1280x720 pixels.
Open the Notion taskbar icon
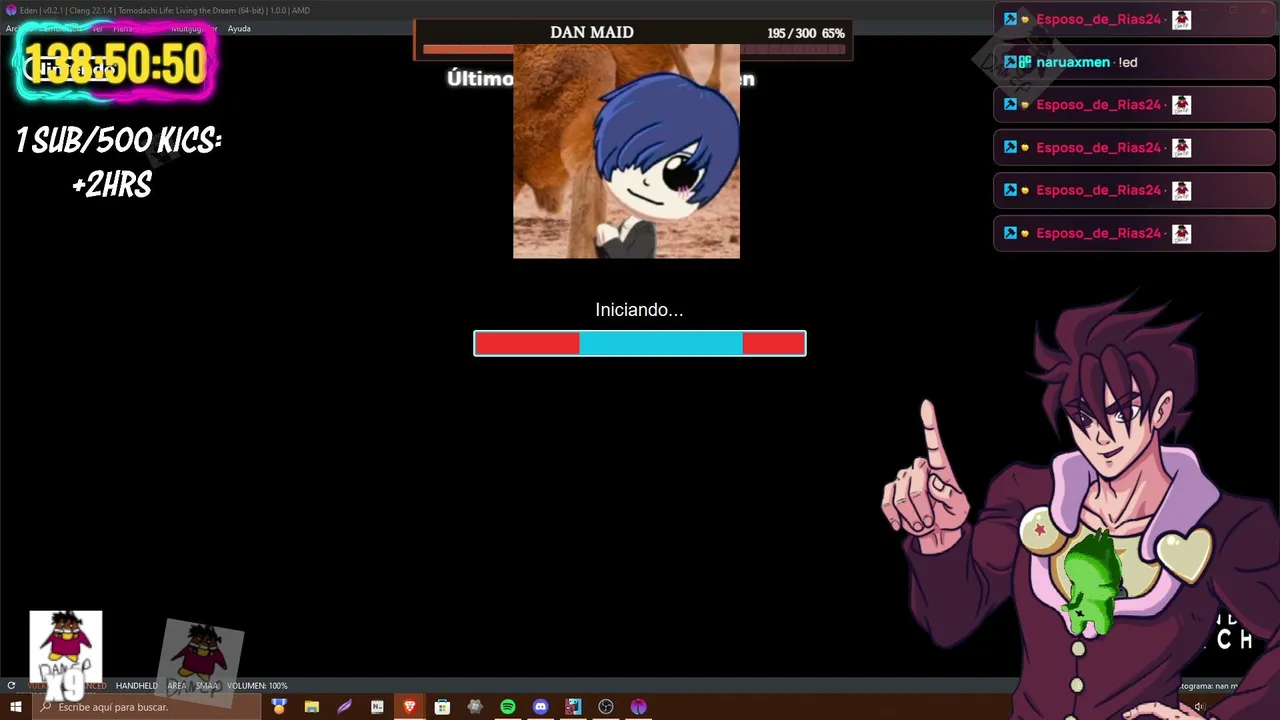pos(377,707)
